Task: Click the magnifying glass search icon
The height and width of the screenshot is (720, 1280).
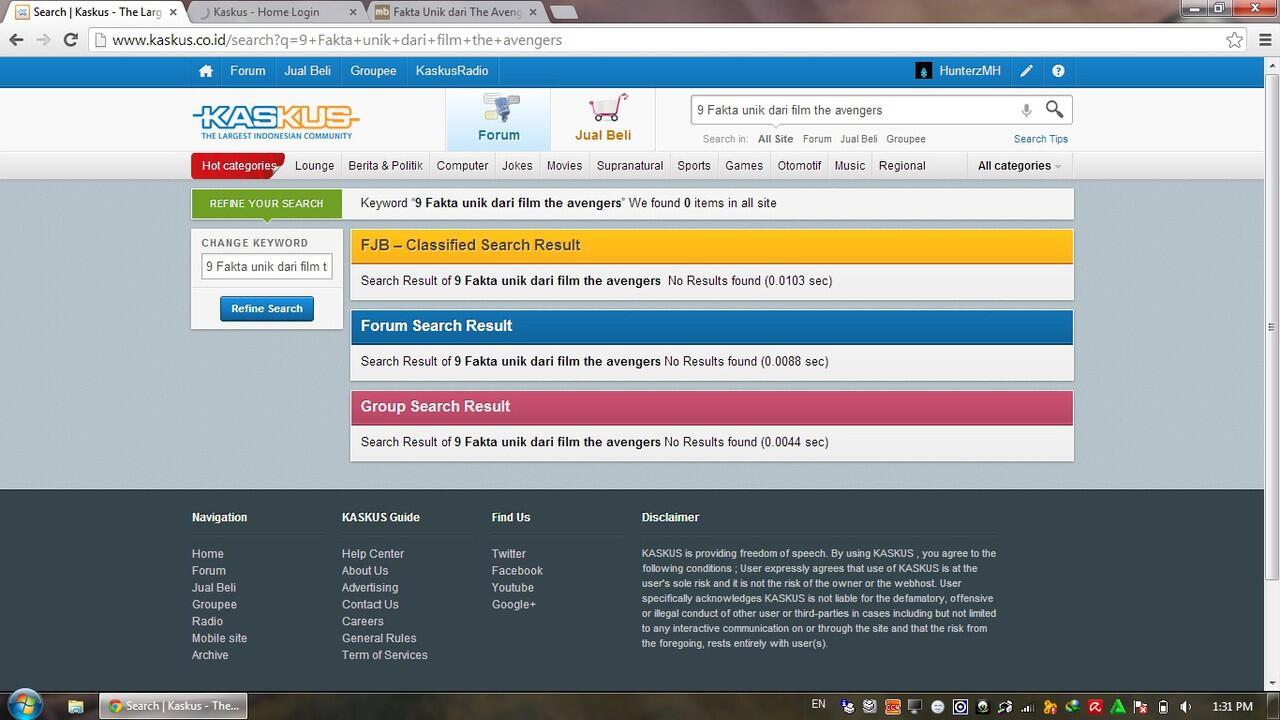Action: [x=1054, y=109]
